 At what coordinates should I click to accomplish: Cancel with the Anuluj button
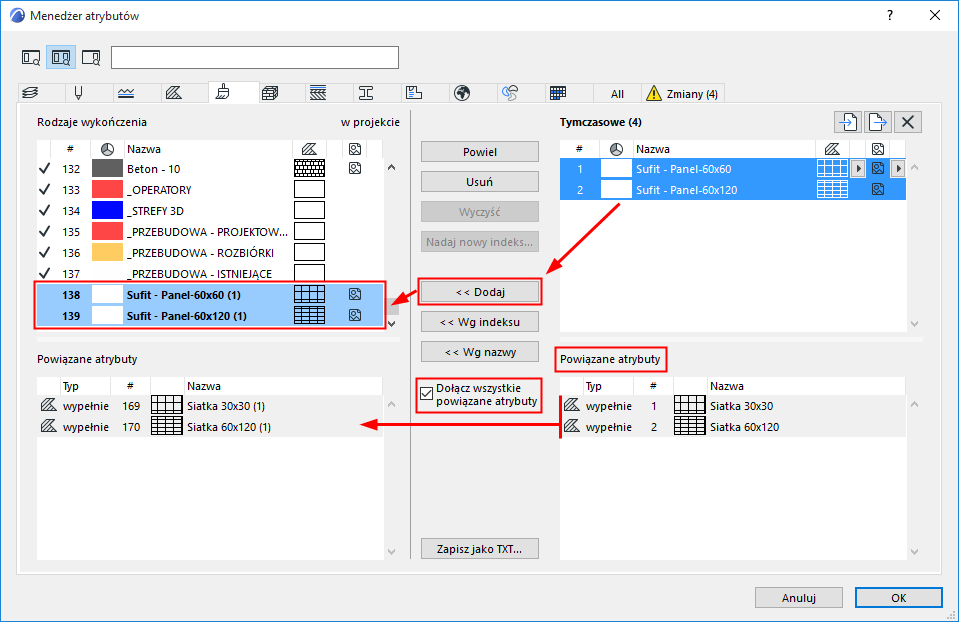(x=799, y=598)
